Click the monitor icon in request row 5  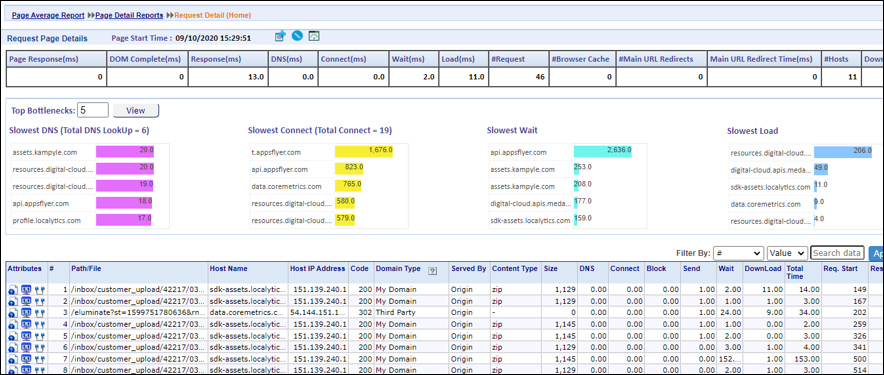point(26,336)
